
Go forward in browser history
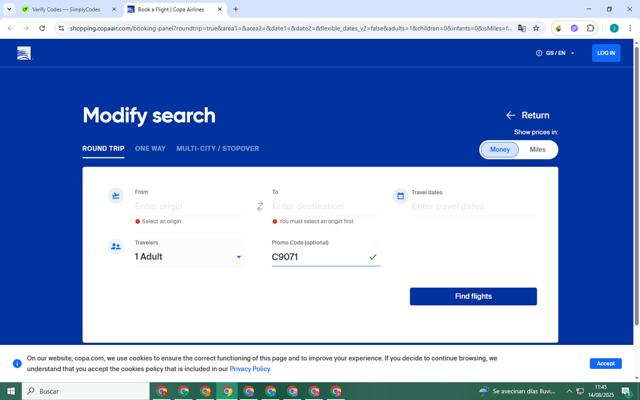pos(26,28)
